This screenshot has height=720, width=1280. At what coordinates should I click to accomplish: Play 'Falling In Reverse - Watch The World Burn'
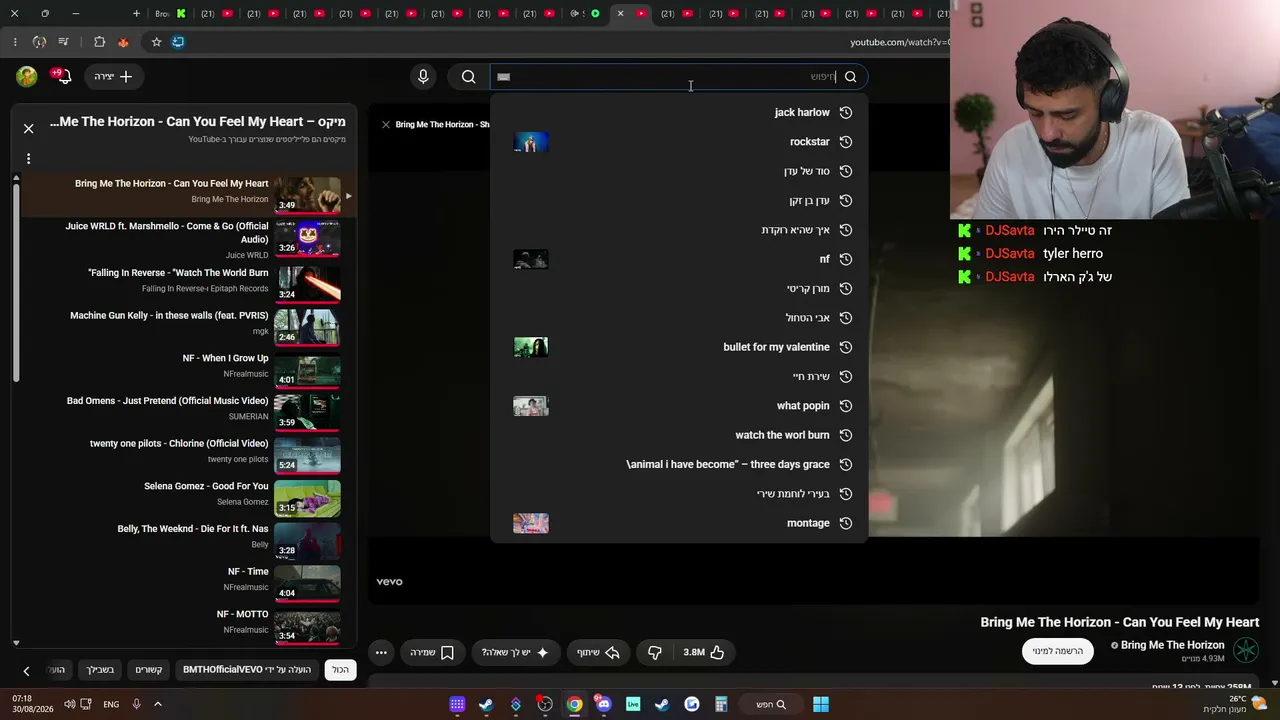[x=188, y=282]
